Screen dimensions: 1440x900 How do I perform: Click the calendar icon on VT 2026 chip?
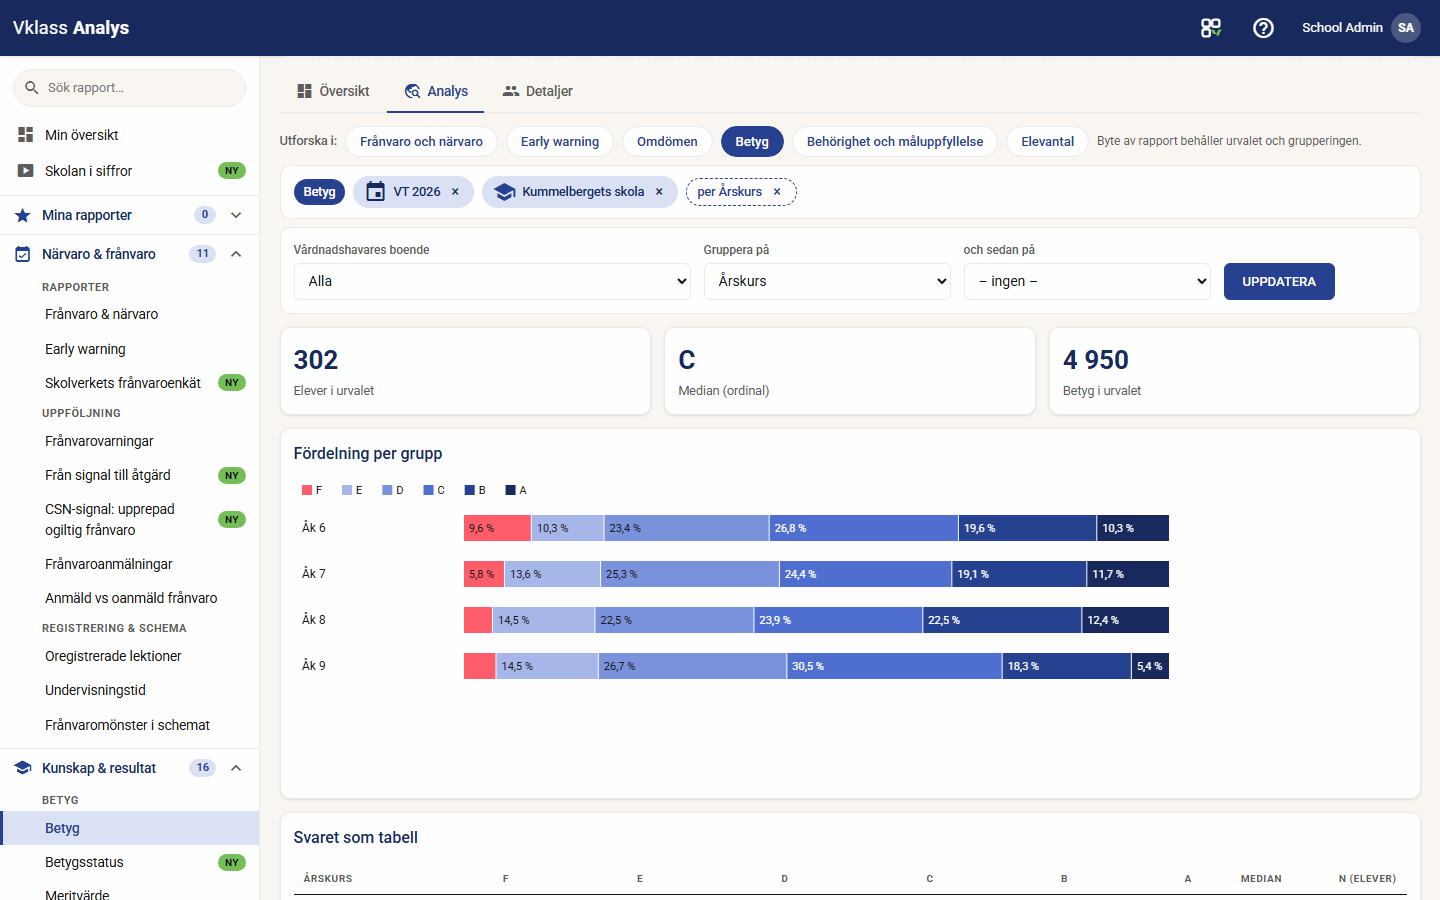click(375, 192)
